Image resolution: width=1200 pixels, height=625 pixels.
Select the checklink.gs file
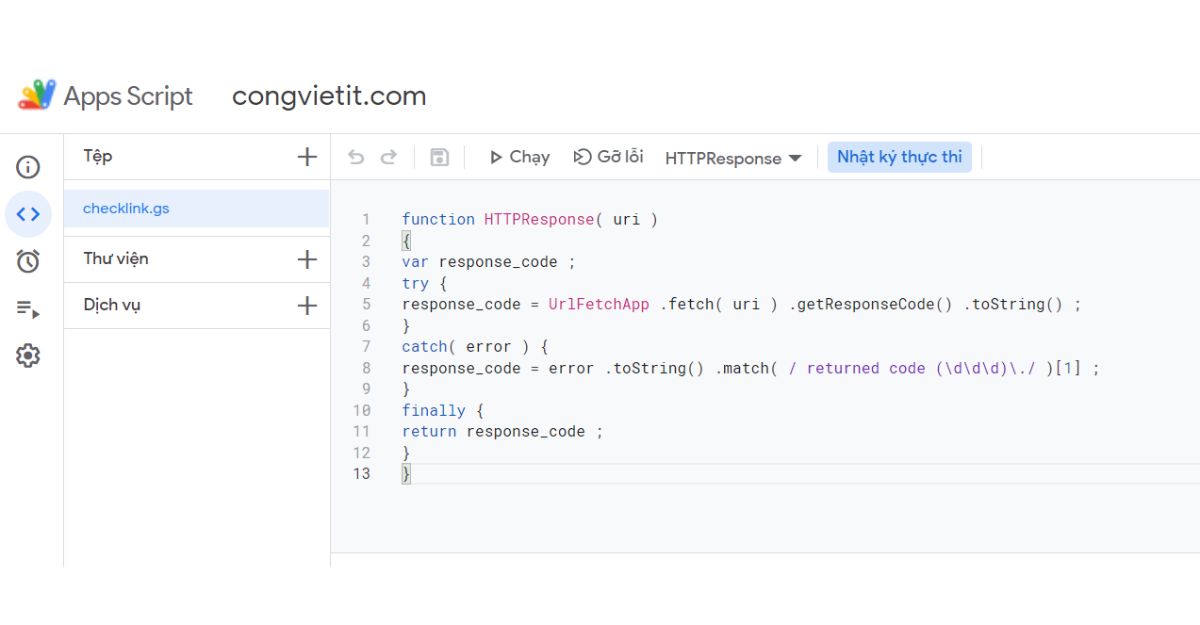coord(197,209)
